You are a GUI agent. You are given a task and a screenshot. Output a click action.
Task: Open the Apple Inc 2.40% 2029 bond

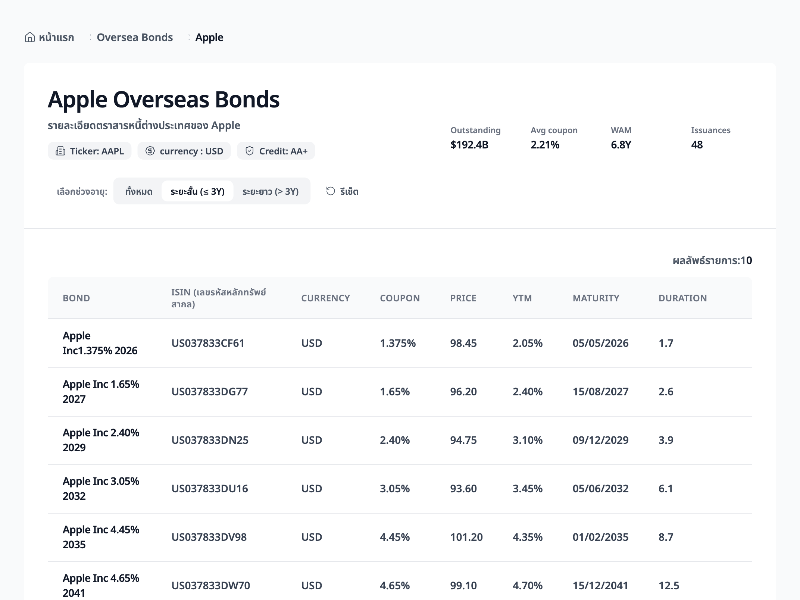(x=101, y=440)
